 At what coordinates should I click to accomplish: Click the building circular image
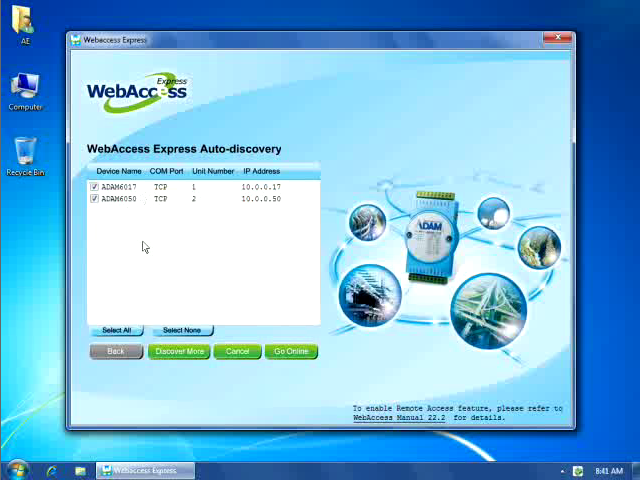pyautogui.click(x=370, y=296)
